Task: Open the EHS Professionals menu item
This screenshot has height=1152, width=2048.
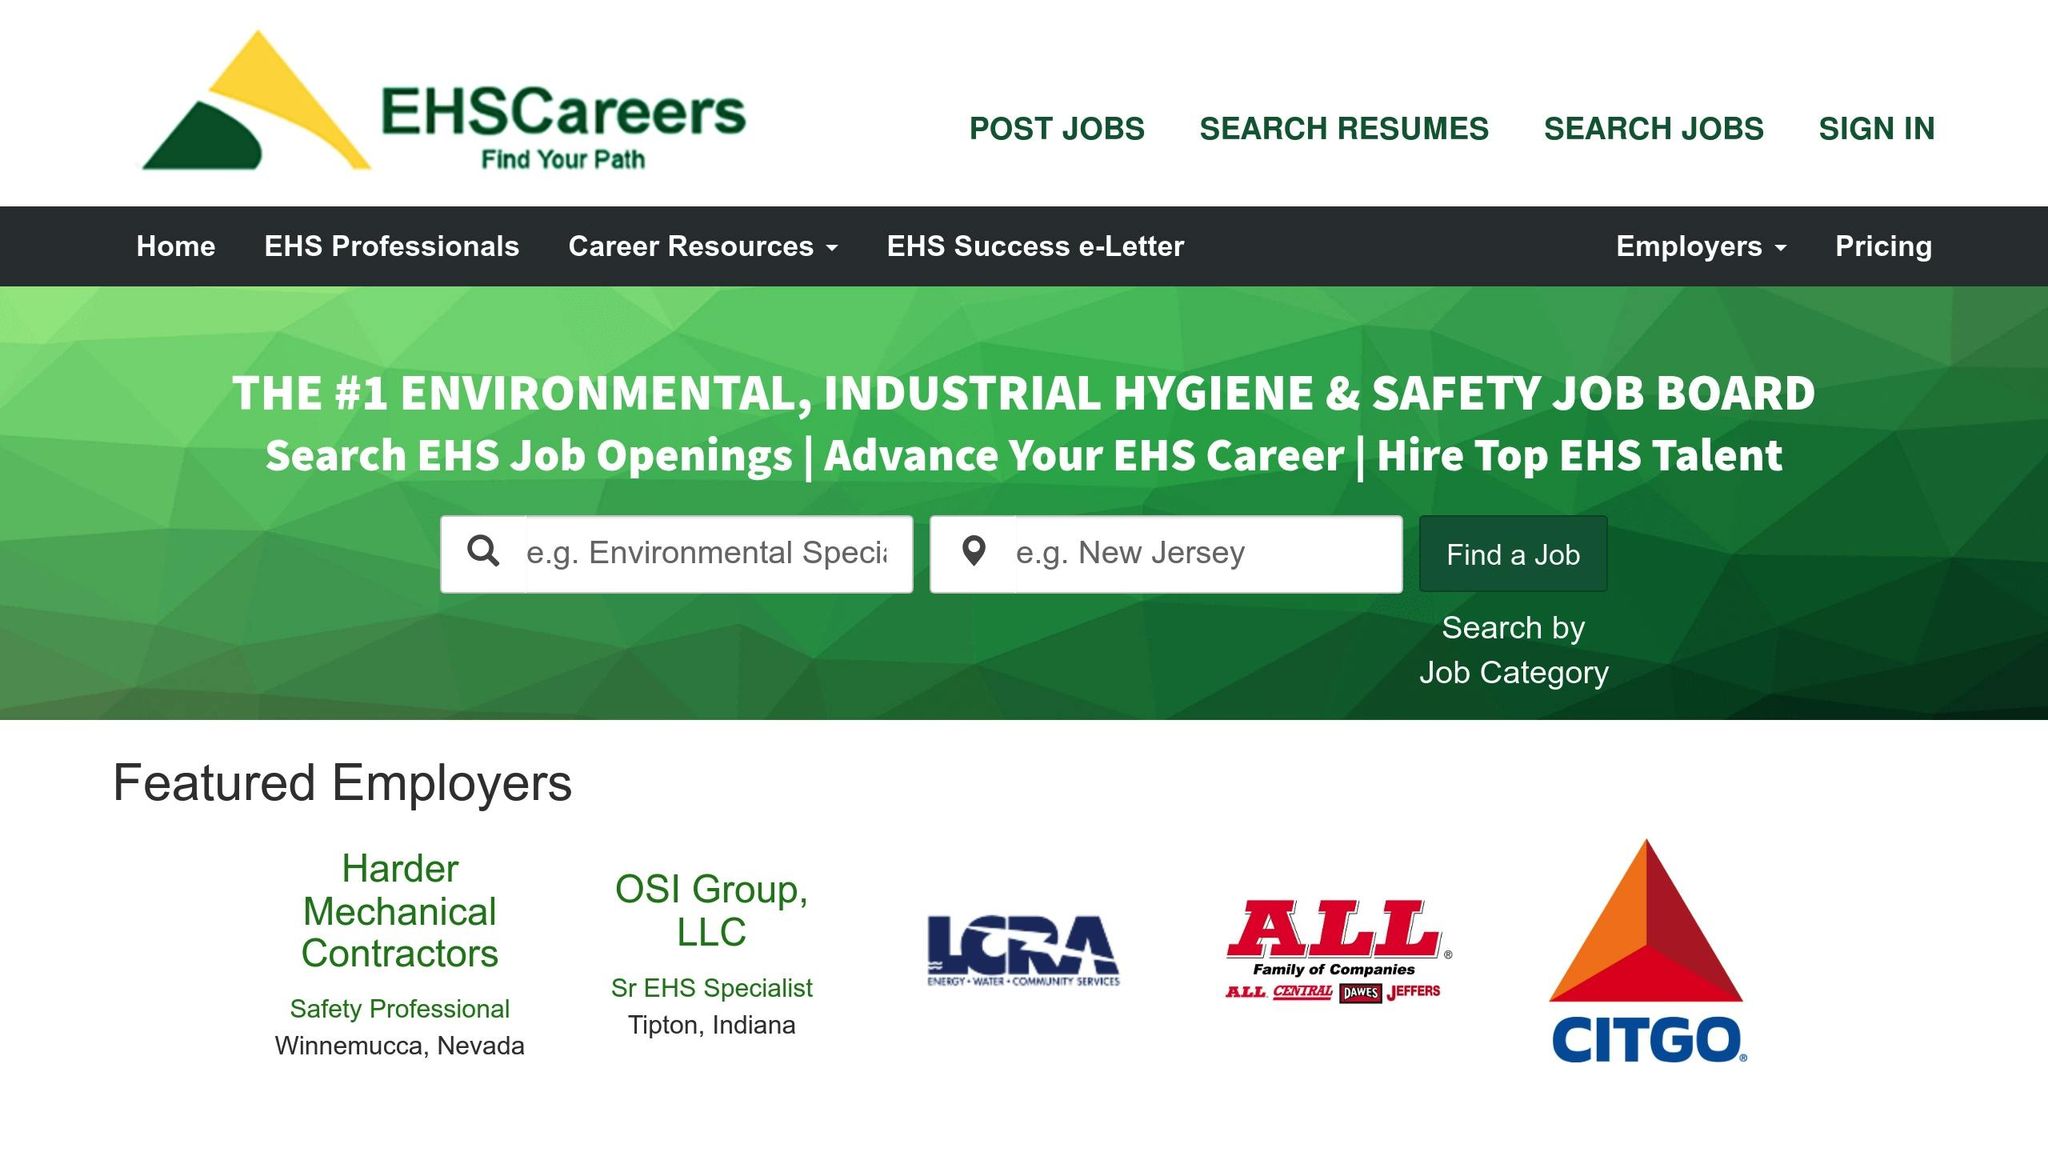Action: (x=391, y=246)
